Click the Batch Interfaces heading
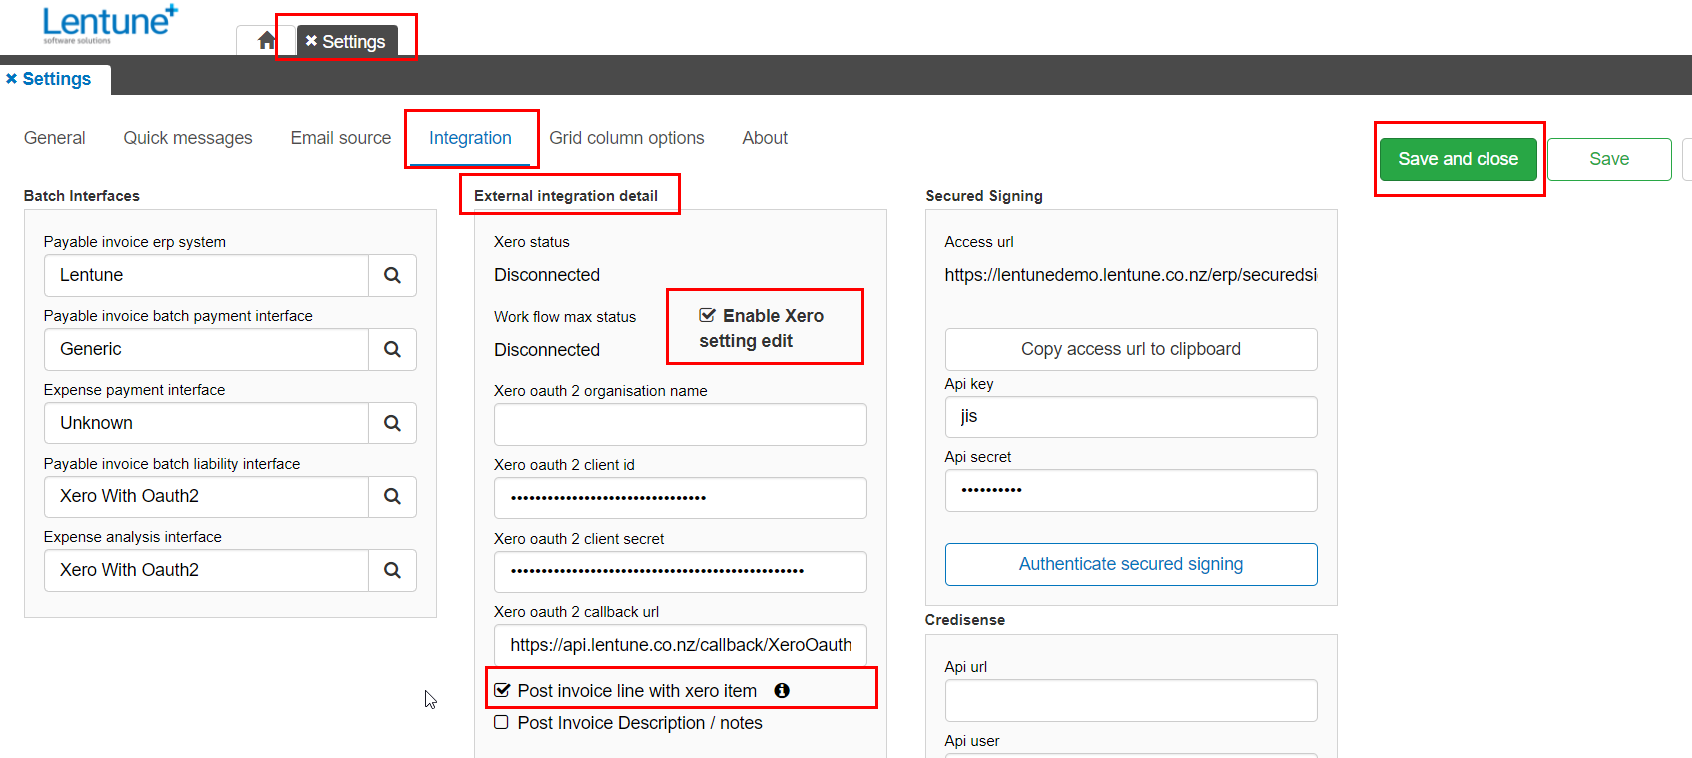This screenshot has height=758, width=1692. click(82, 196)
